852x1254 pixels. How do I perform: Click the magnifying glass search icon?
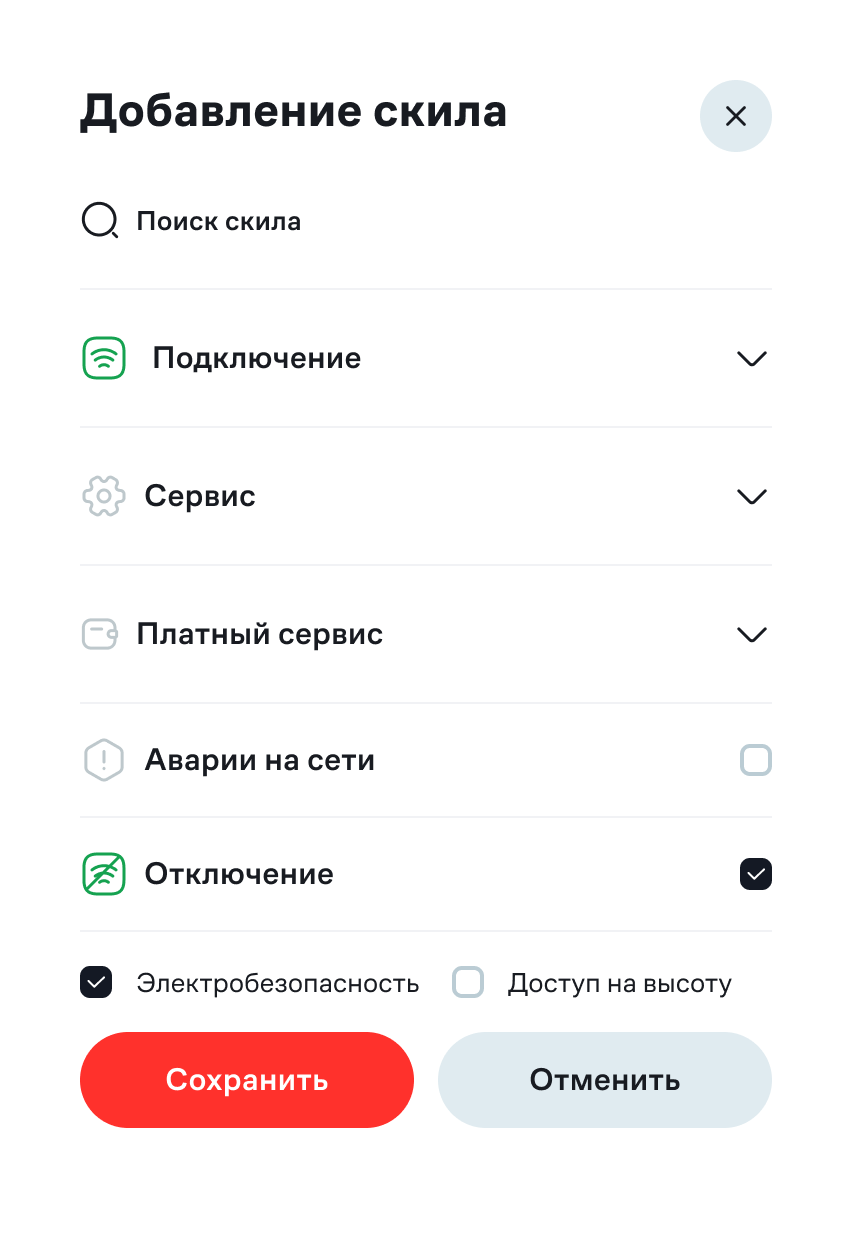click(x=99, y=221)
